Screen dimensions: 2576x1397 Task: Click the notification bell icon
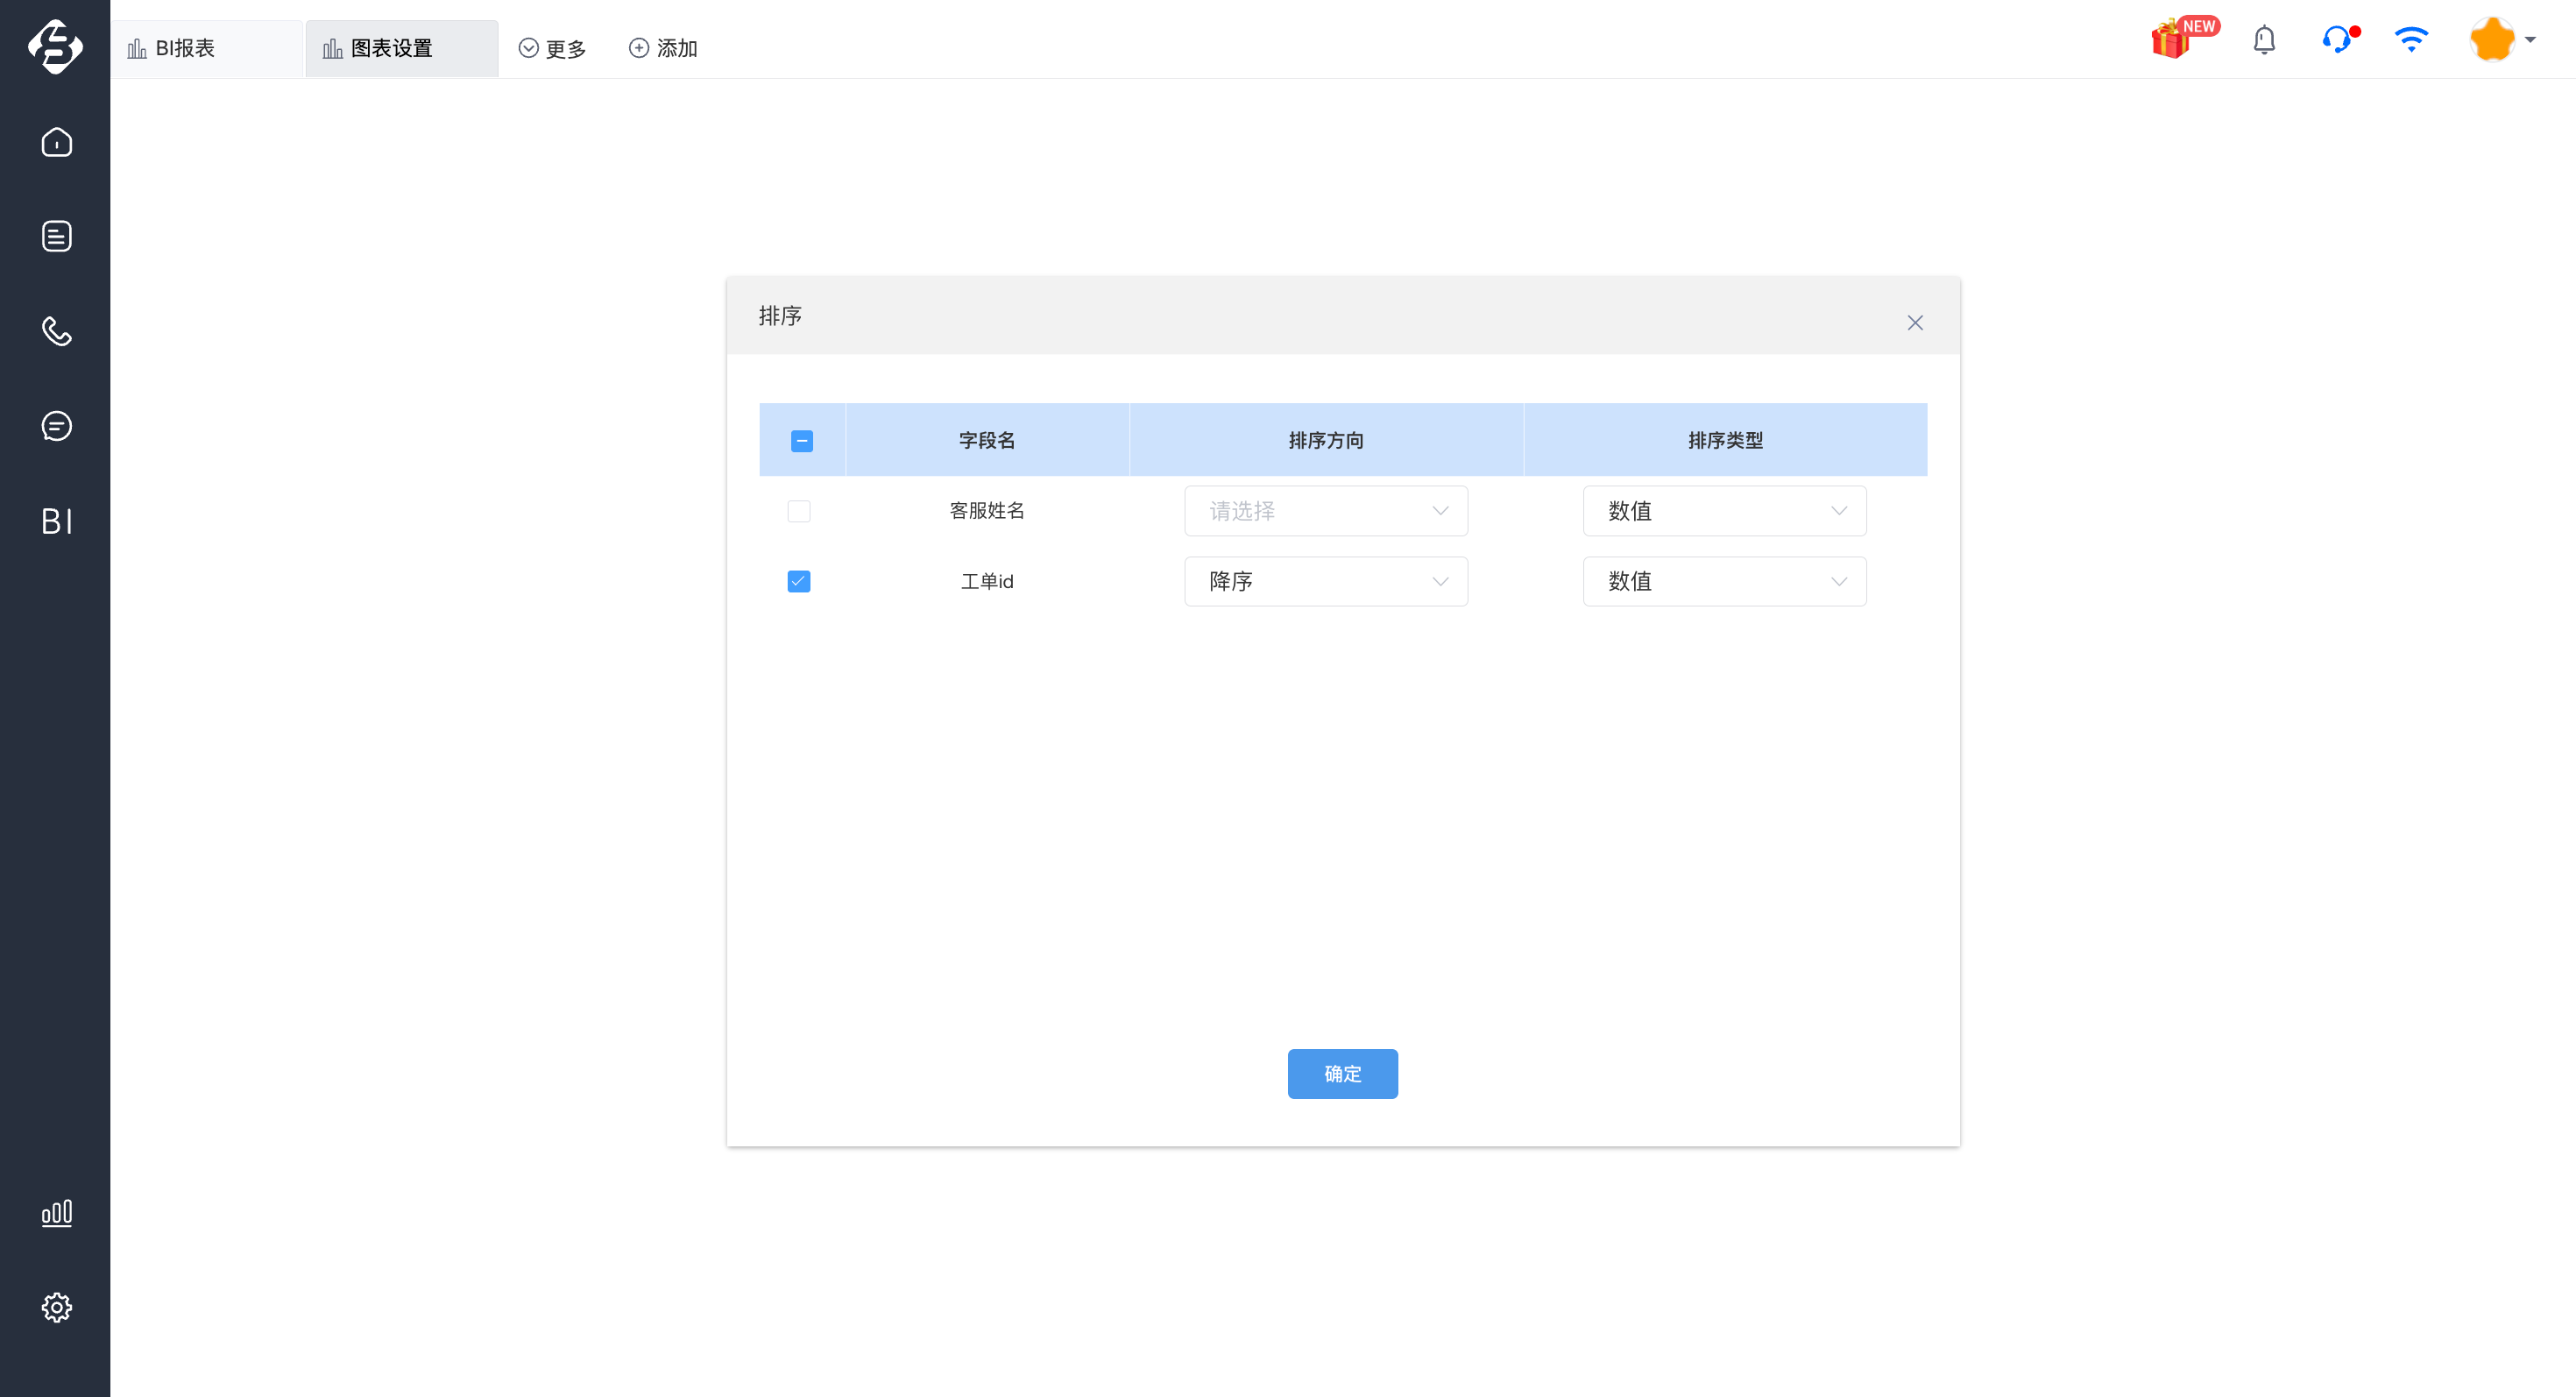[2264, 40]
